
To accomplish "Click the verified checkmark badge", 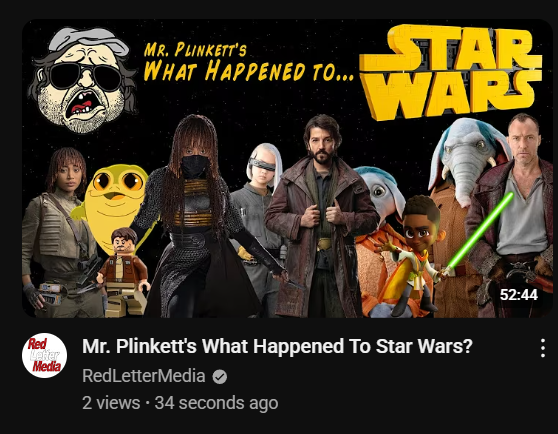I will pos(220,377).
